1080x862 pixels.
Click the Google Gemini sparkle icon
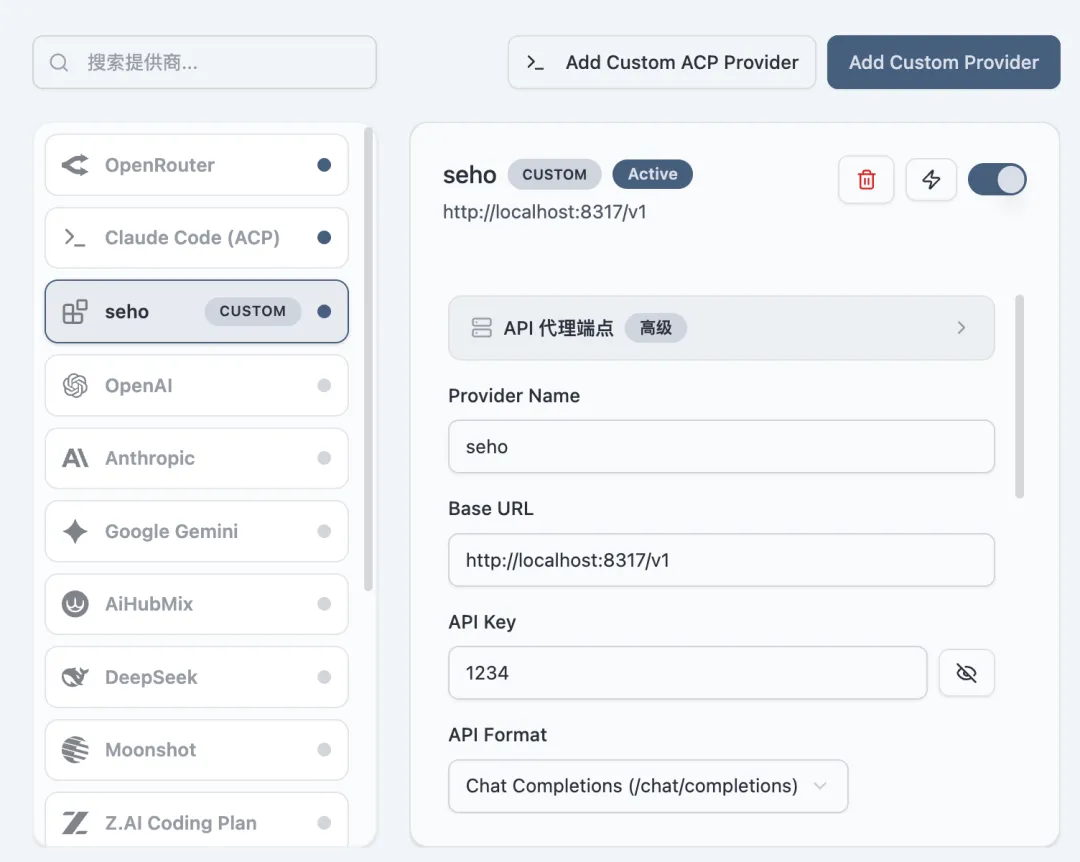(75, 531)
